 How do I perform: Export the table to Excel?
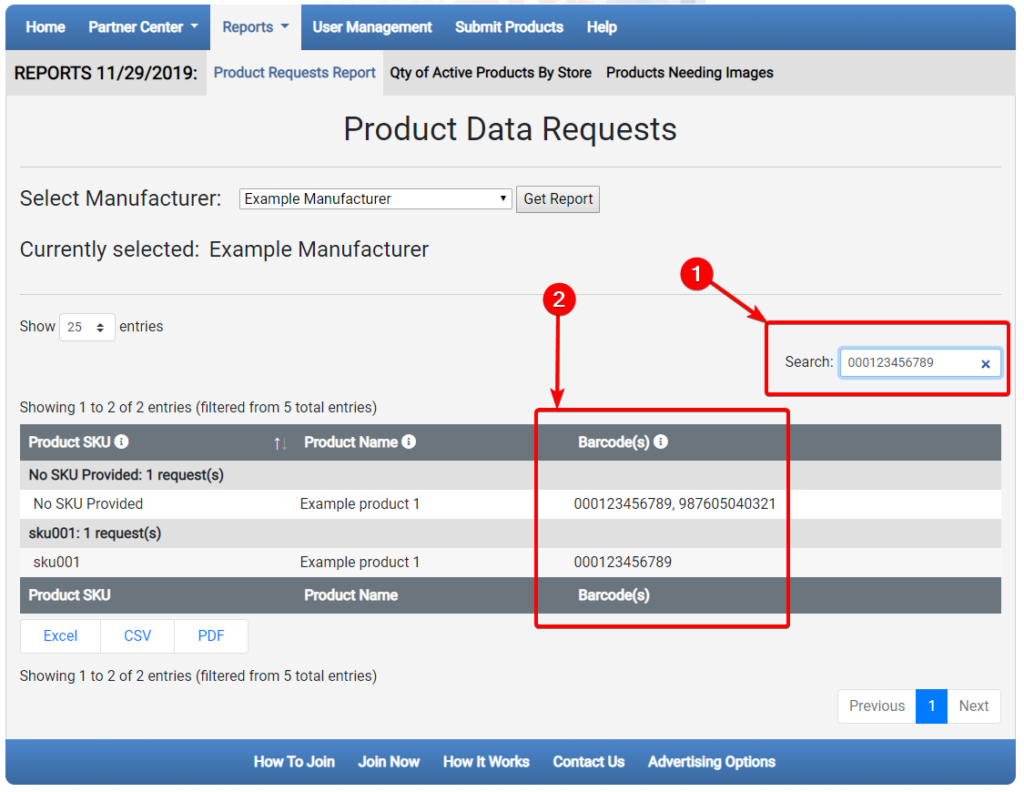[x=60, y=636]
